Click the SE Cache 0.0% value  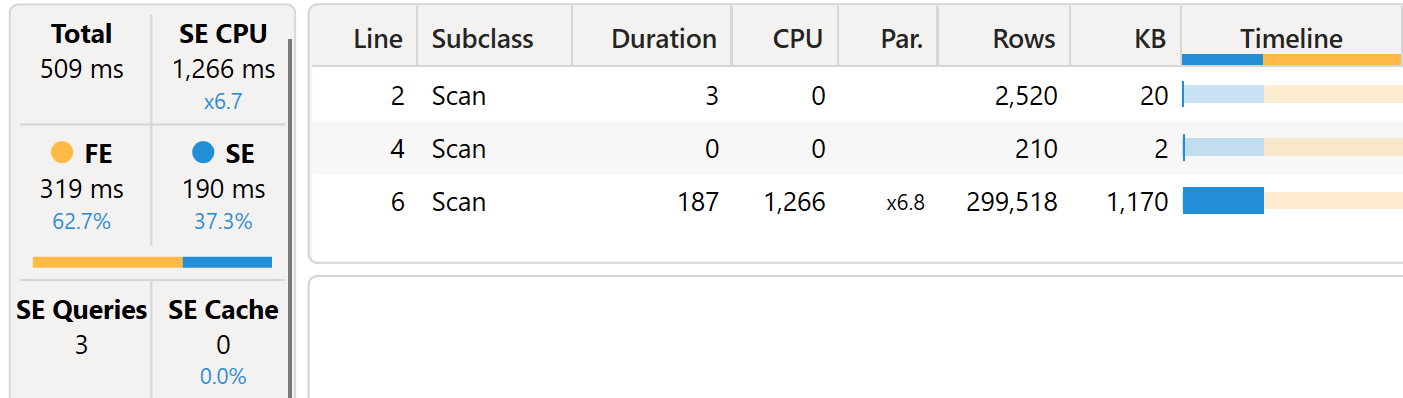[223, 376]
